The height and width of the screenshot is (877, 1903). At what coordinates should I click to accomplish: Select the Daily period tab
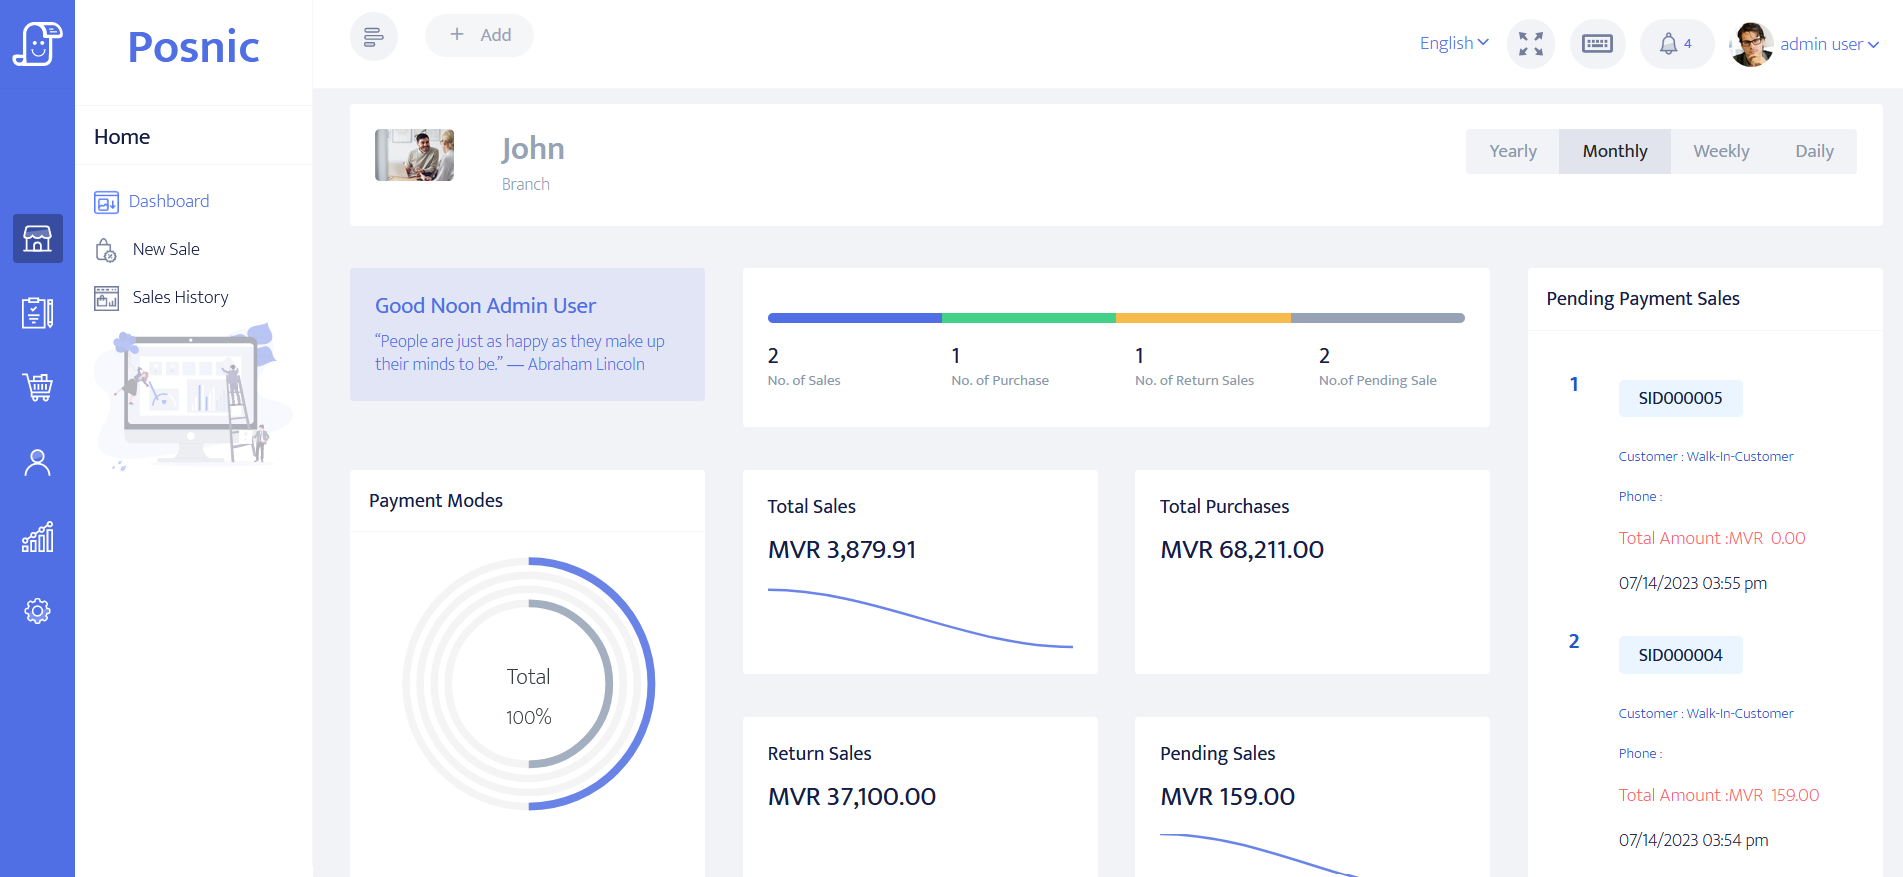point(1813,151)
